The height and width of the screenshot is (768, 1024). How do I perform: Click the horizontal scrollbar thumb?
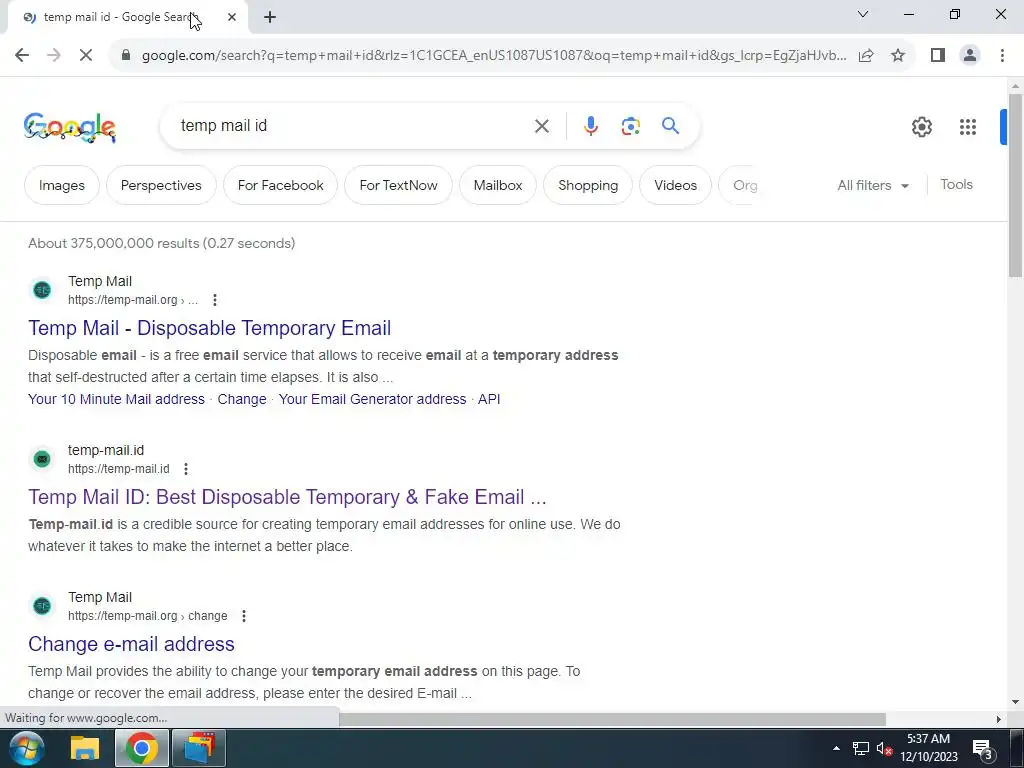point(612,719)
